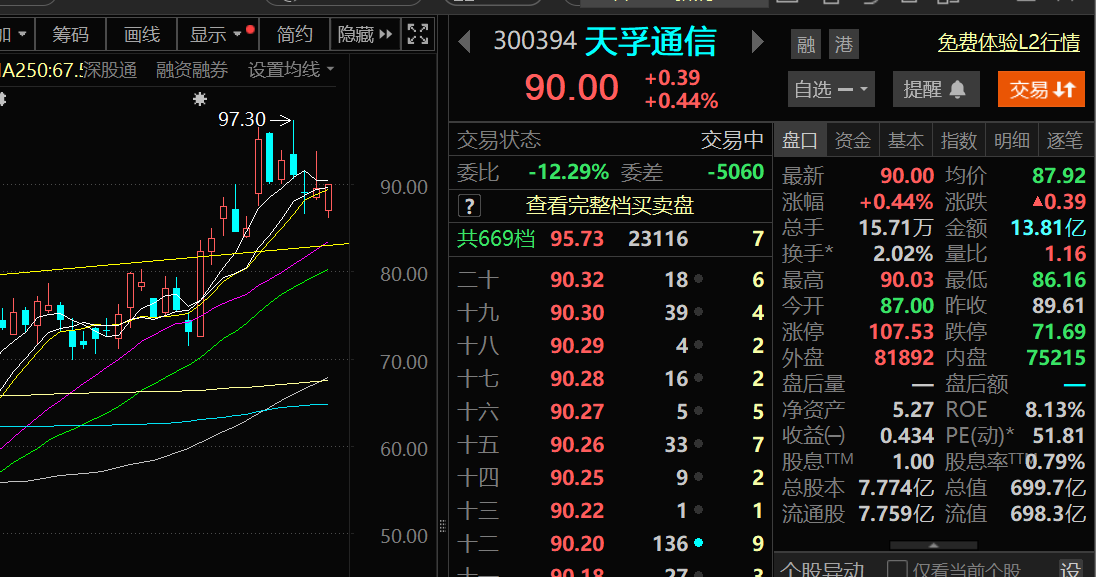Screen dimensions: 1096x577
Task: Click the sun marker icon above chart
Action: point(200,99)
